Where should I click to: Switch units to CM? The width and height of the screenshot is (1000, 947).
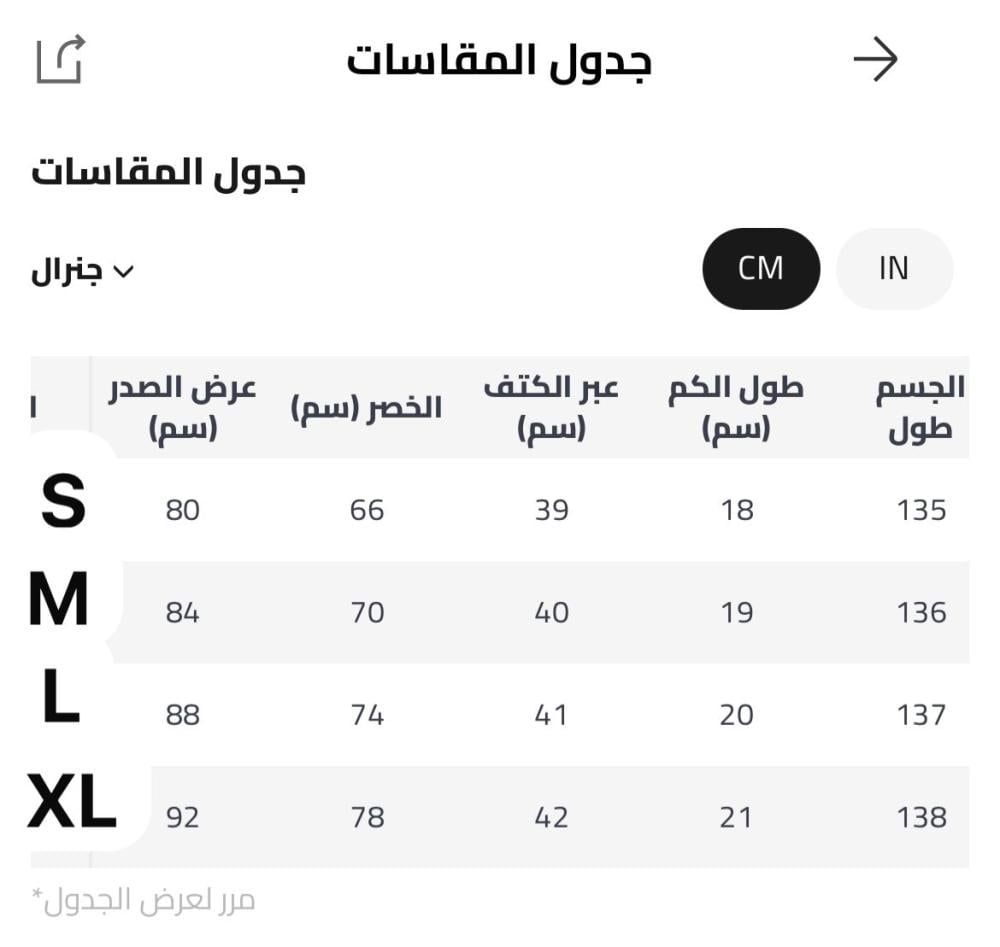(x=761, y=269)
